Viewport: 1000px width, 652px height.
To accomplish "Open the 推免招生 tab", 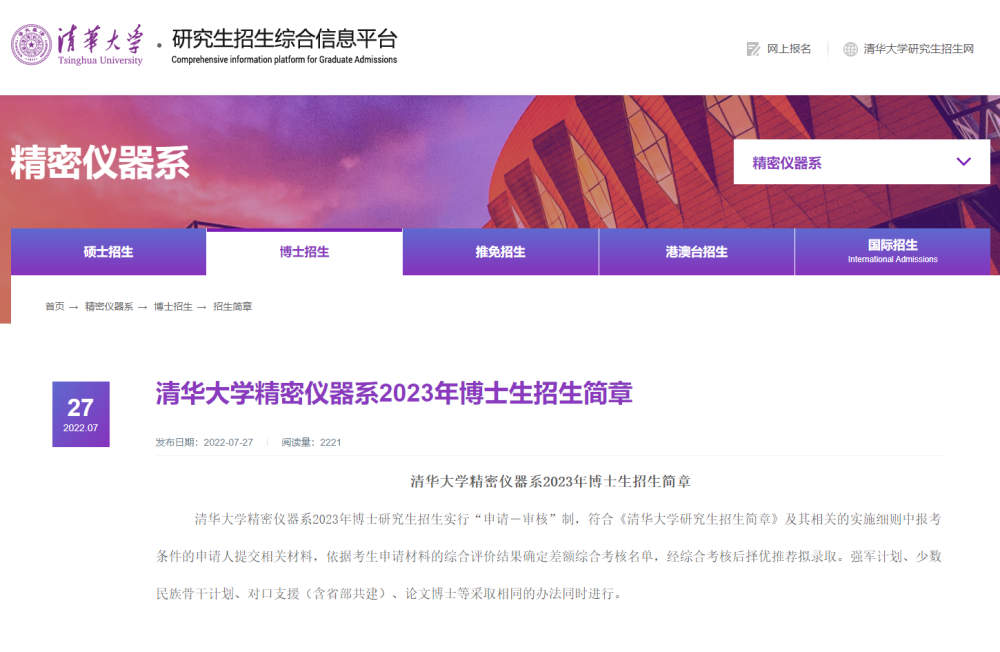I will click(x=501, y=252).
